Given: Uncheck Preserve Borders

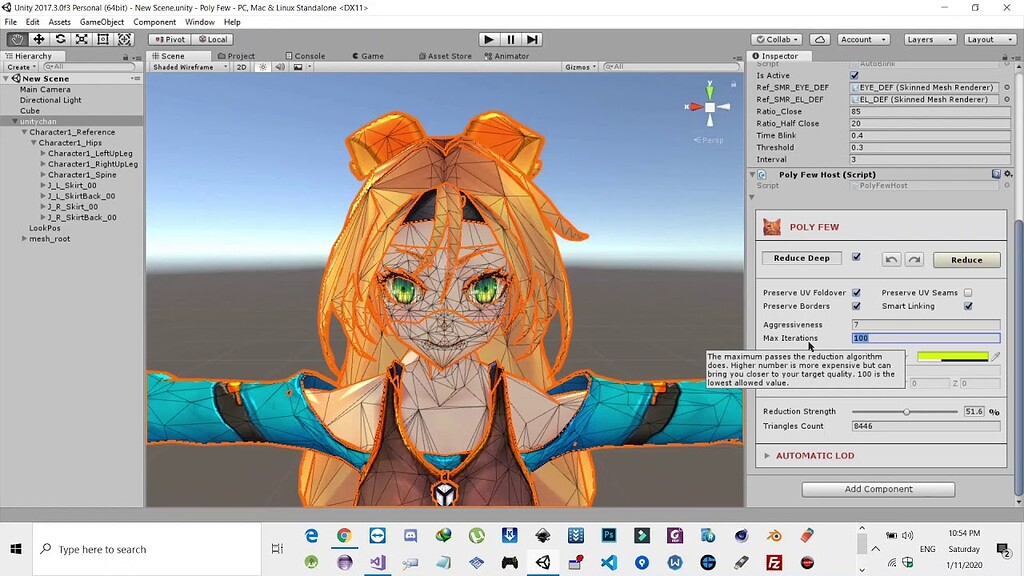Looking at the screenshot, I should [x=855, y=306].
